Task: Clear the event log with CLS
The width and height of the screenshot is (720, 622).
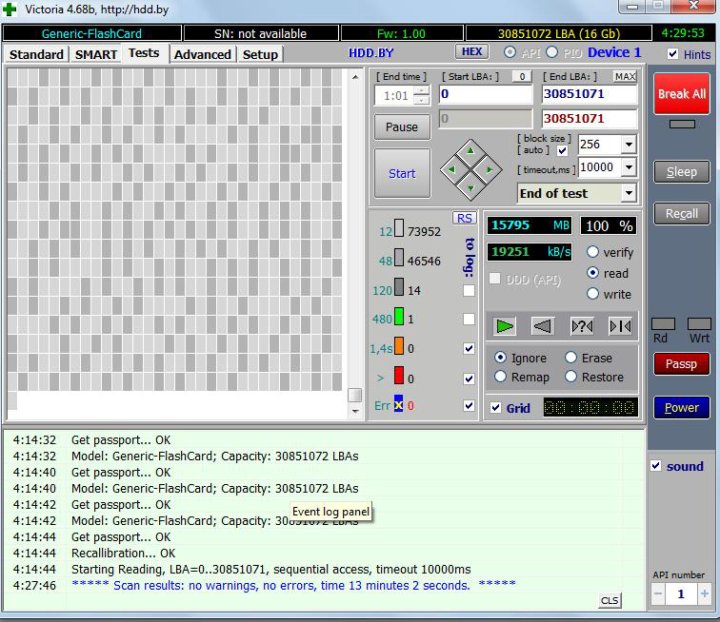Action: point(609,600)
